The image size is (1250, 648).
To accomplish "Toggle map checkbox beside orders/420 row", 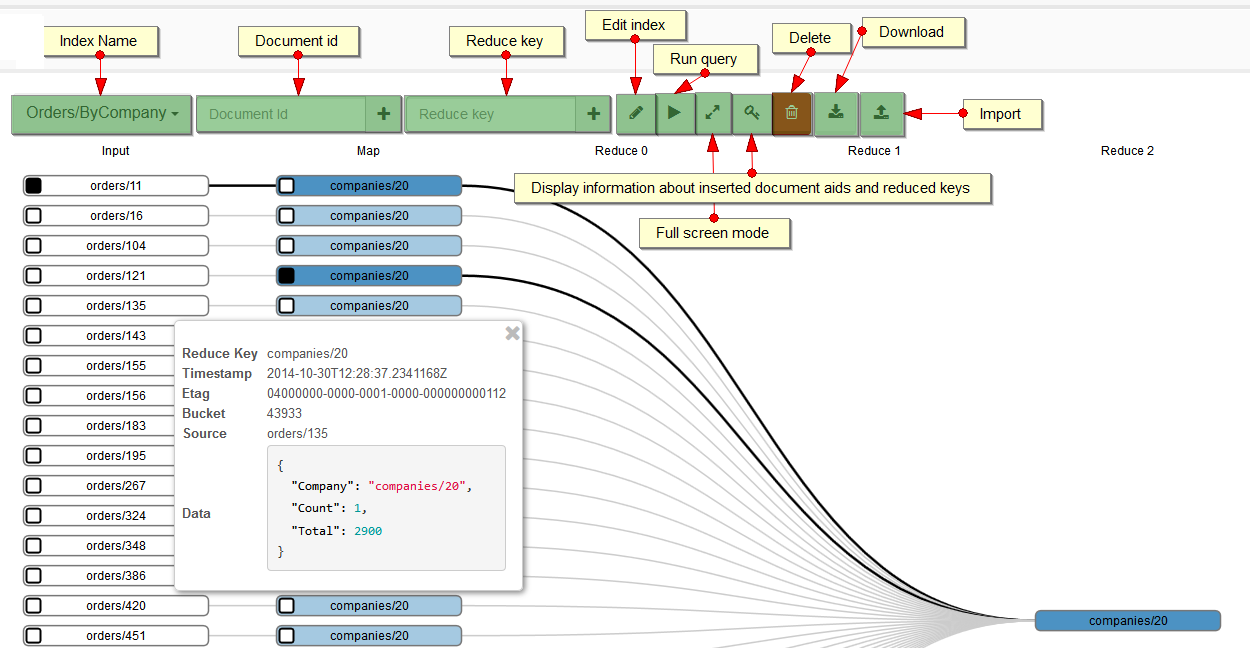I will click(287, 606).
